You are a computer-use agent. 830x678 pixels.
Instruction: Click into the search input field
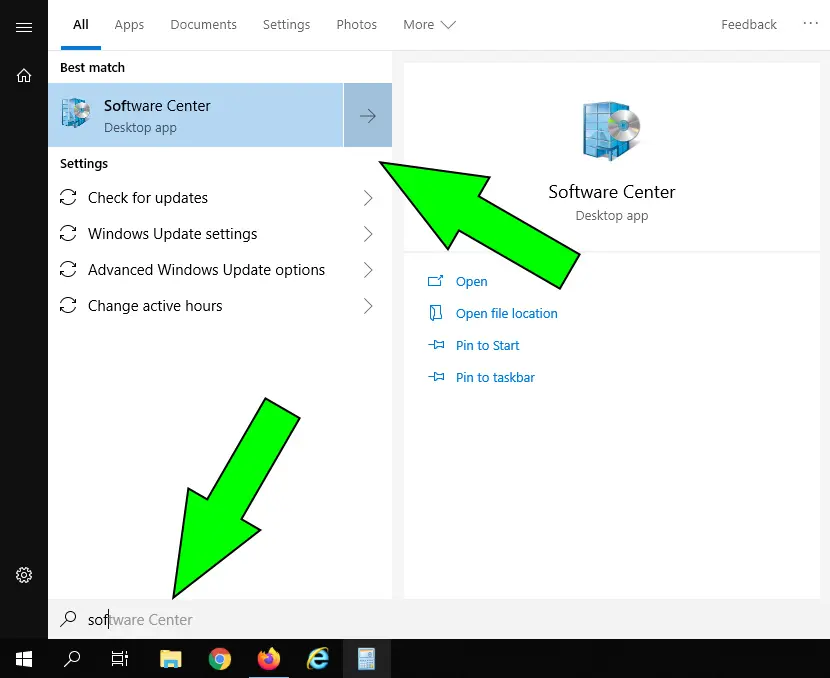pyautogui.click(x=439, y=619)
